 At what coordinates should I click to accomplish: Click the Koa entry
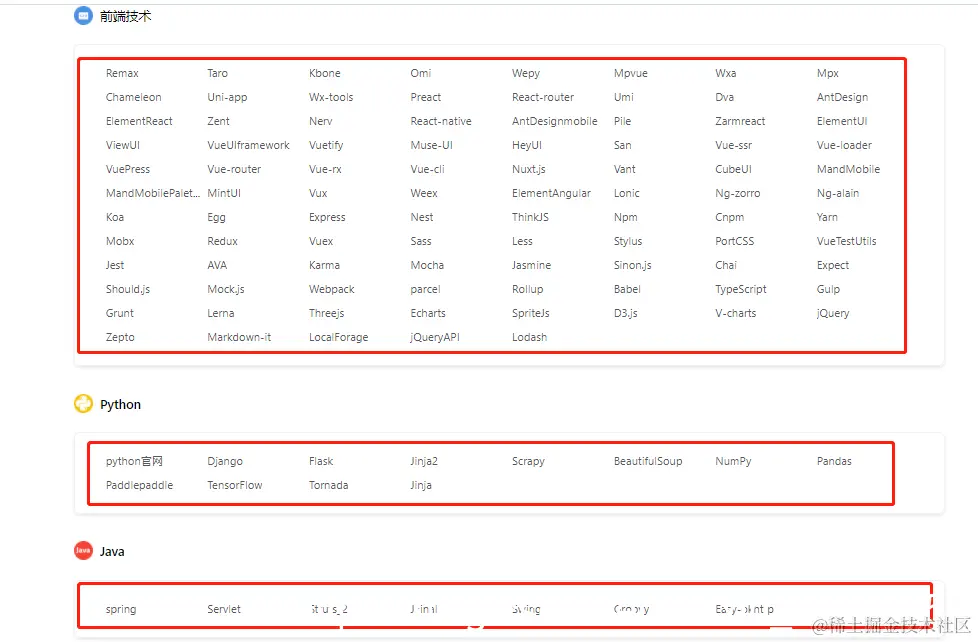click(115, 217)
